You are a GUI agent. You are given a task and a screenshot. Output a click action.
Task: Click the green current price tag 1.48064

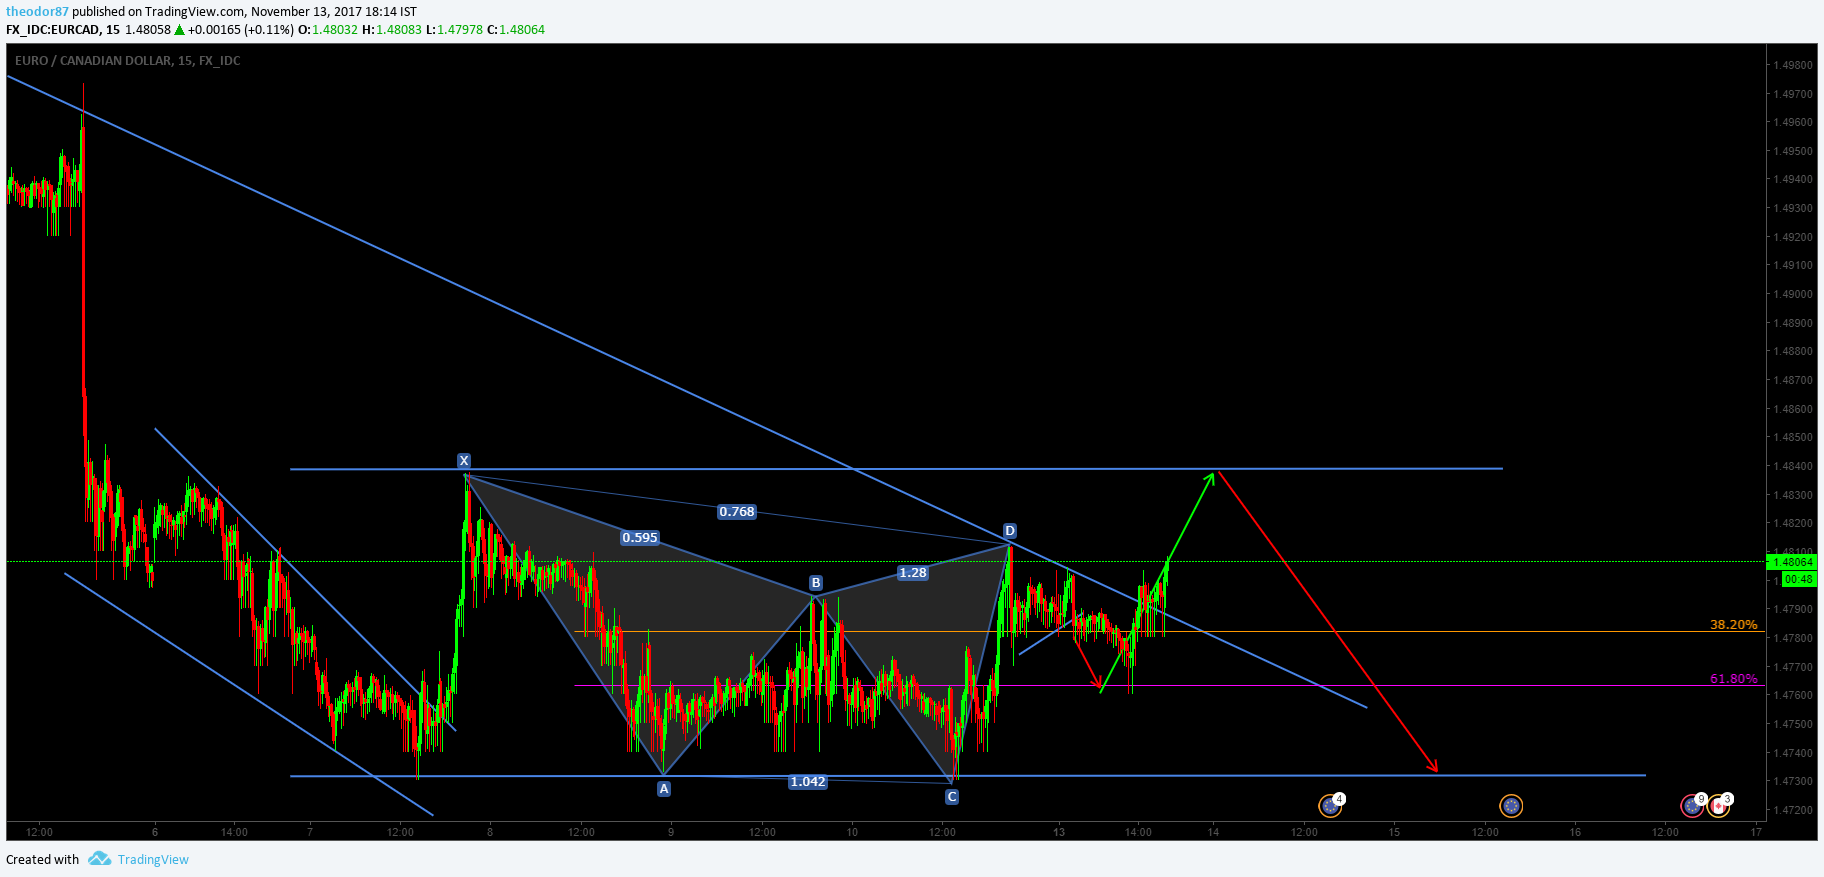coord(1793,562)
